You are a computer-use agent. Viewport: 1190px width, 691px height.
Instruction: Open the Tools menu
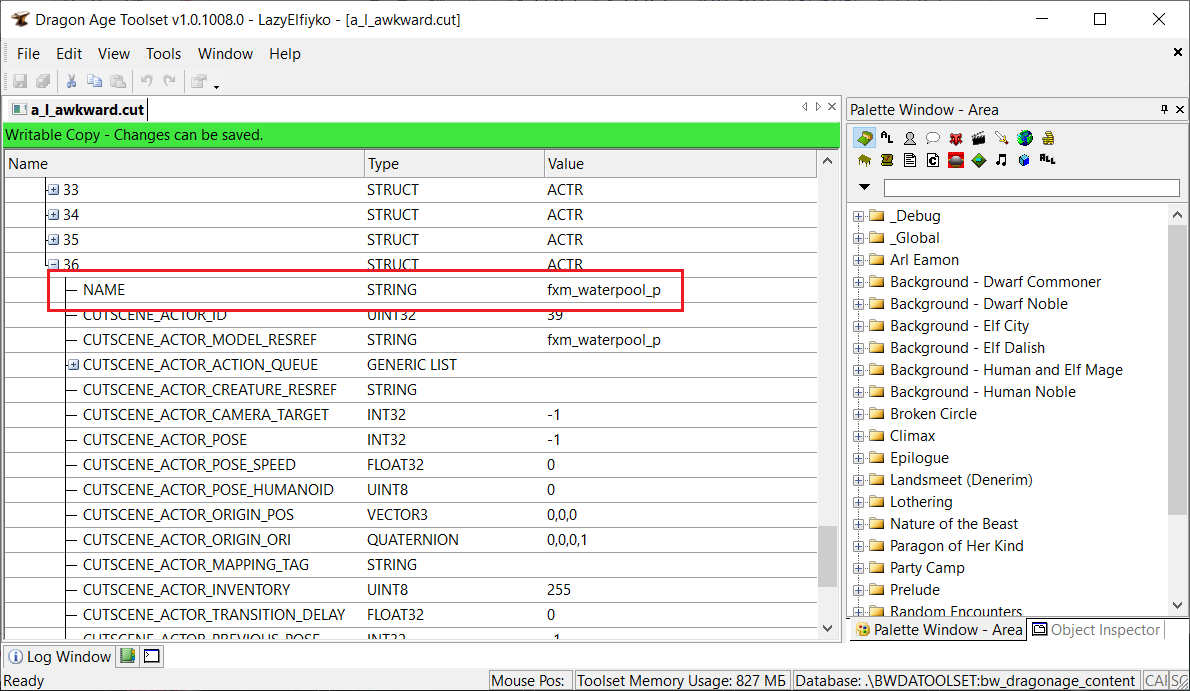pos(163,54)
